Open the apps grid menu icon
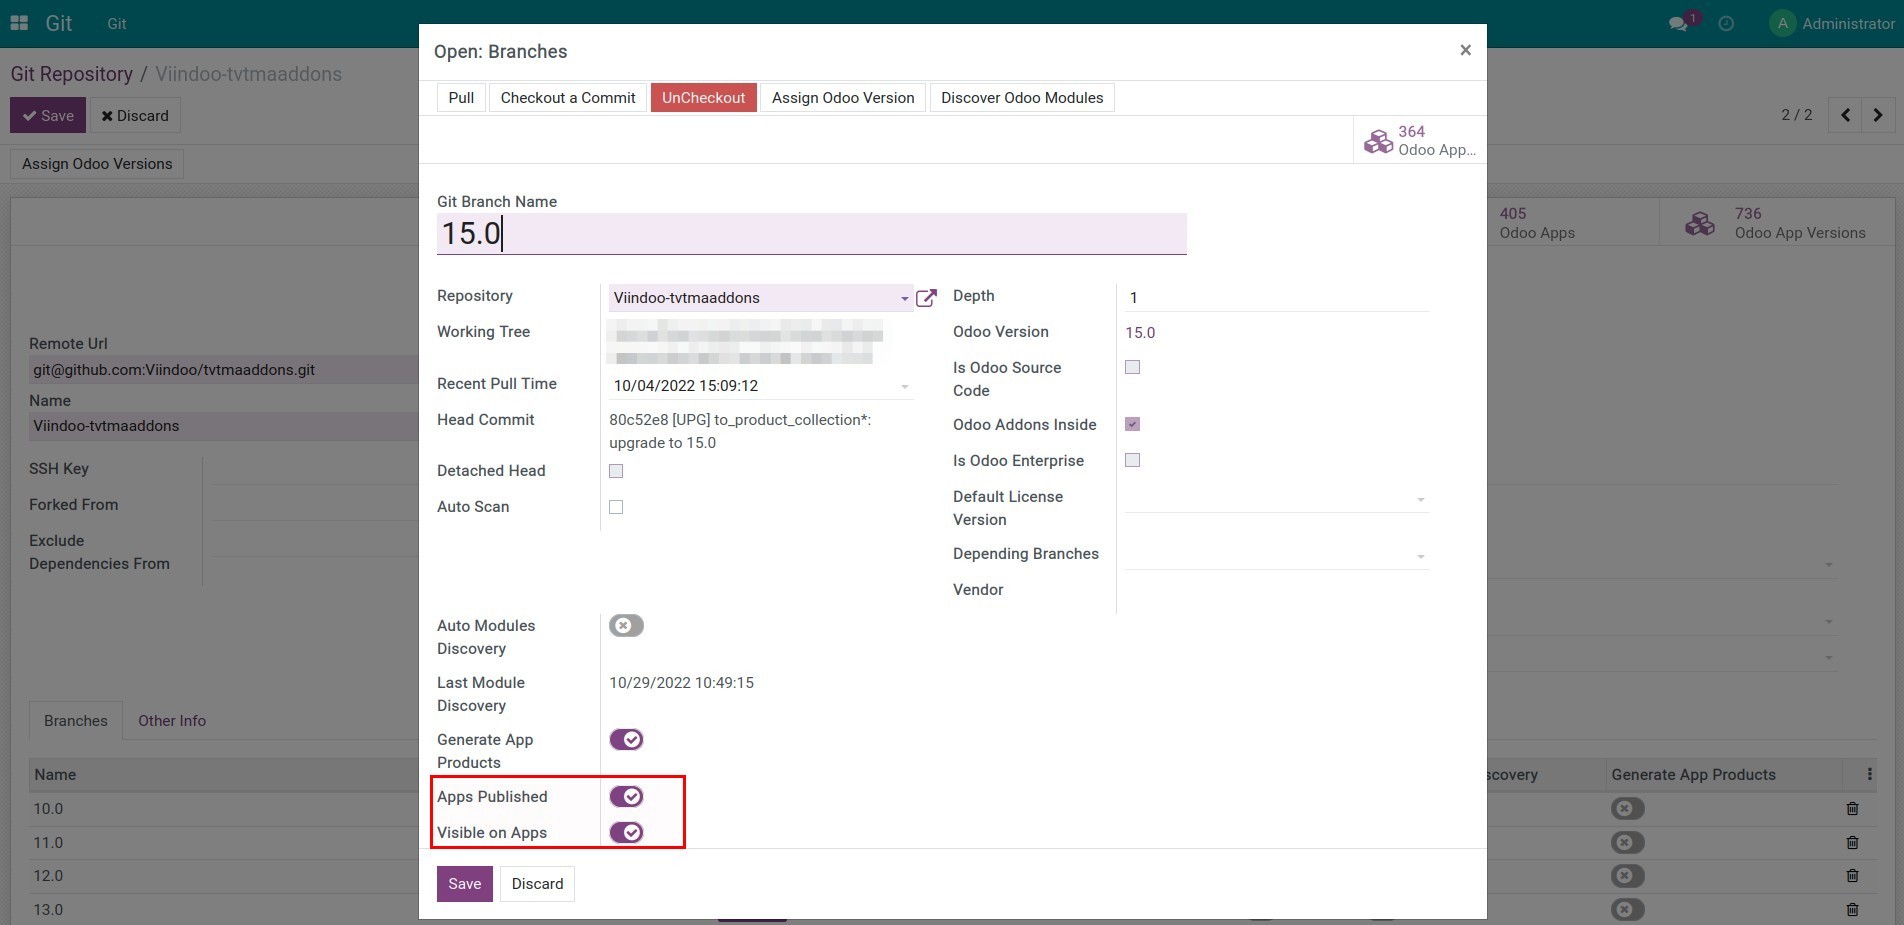Image resolution: width=1904 pixels, height=925 pixels. pos(19,23)
